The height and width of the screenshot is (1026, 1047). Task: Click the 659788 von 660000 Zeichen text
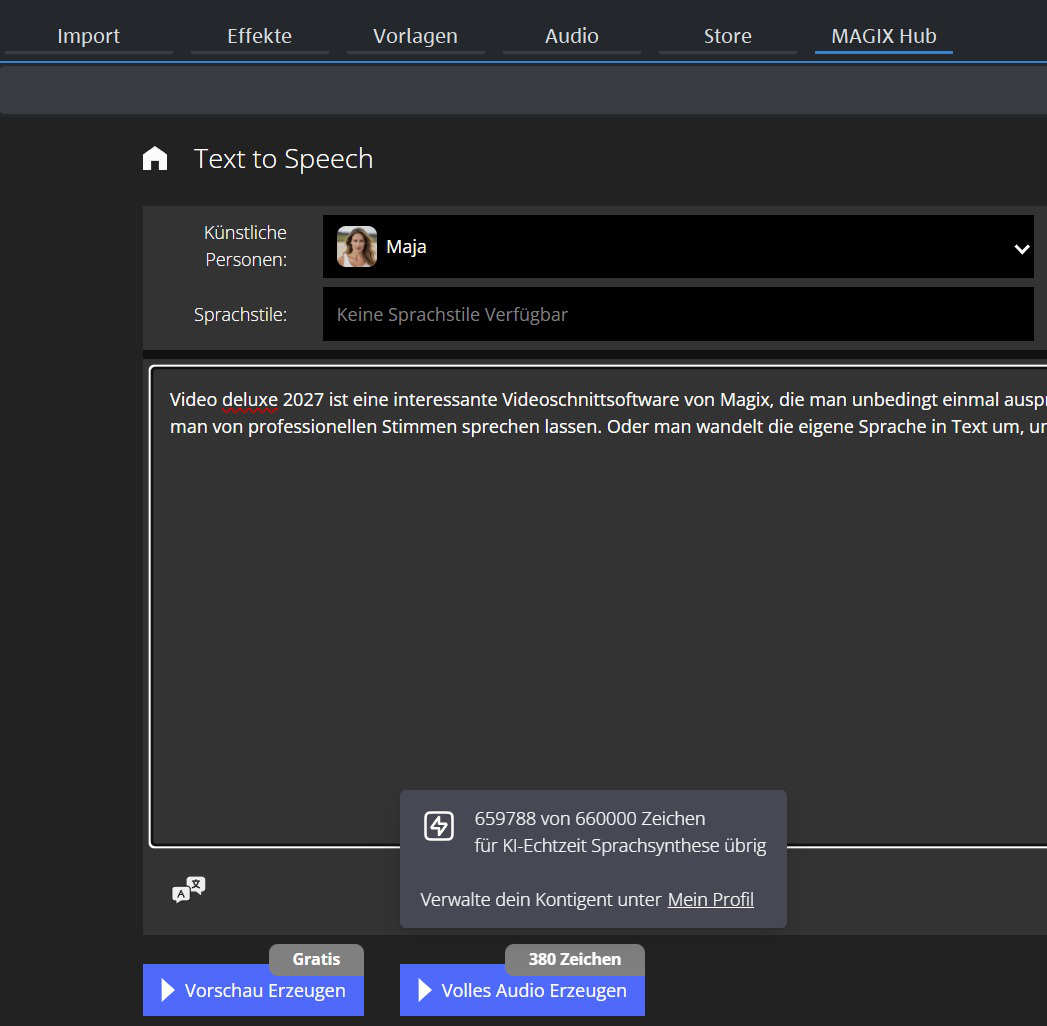tap(590, 818)
